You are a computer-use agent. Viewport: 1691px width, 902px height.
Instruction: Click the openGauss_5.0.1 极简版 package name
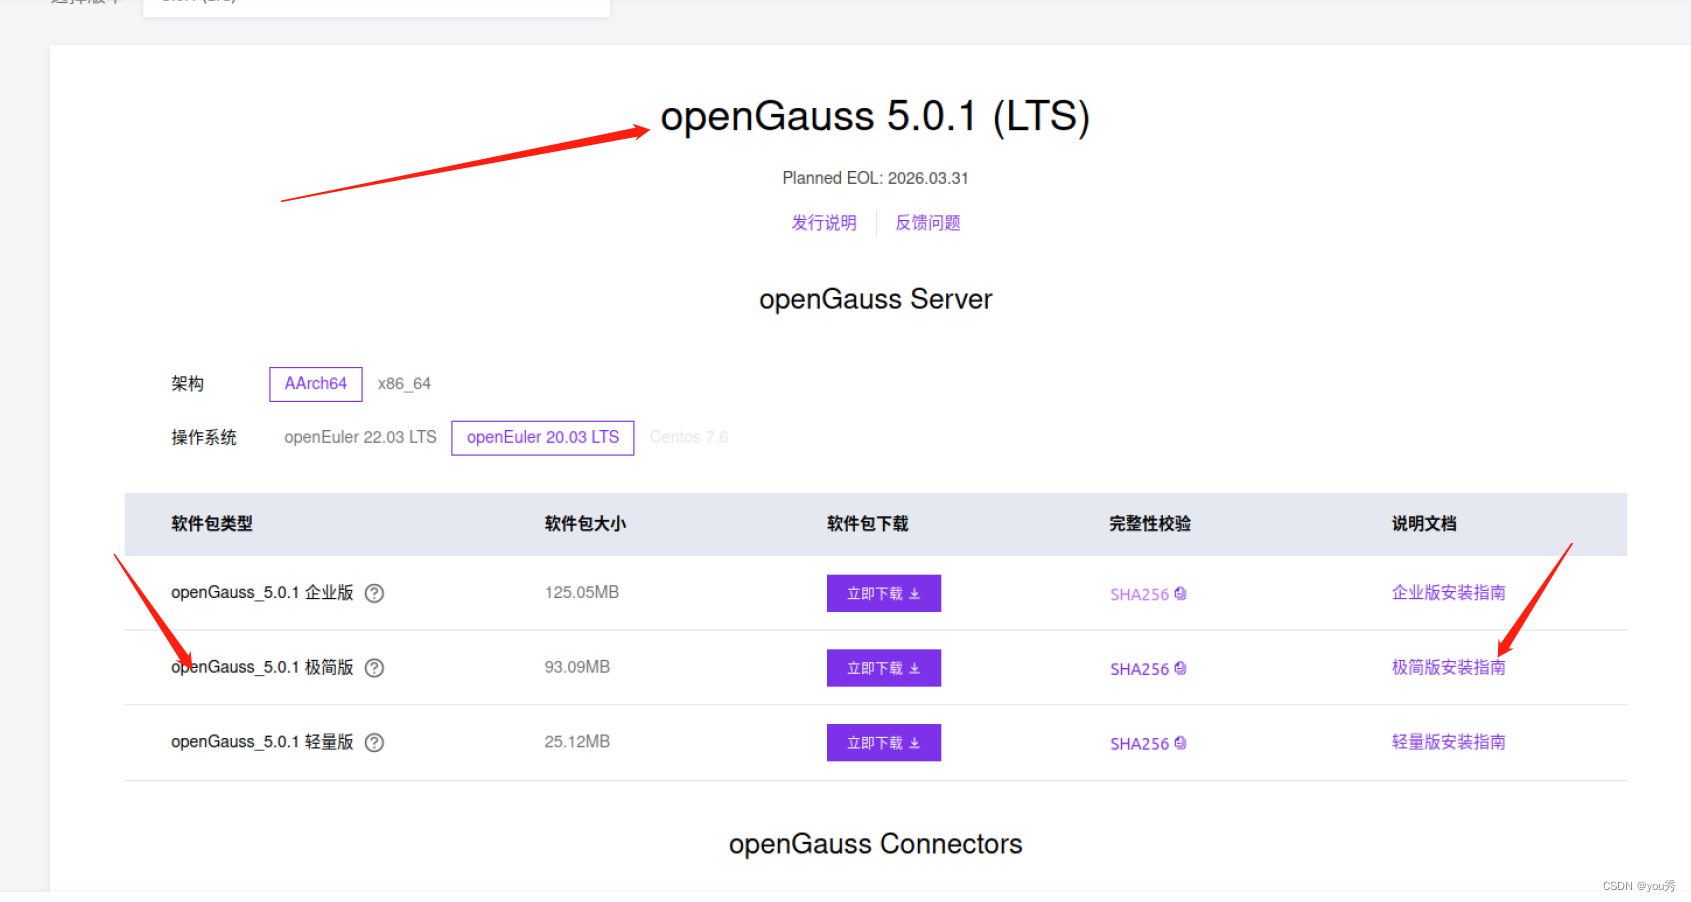262,667
